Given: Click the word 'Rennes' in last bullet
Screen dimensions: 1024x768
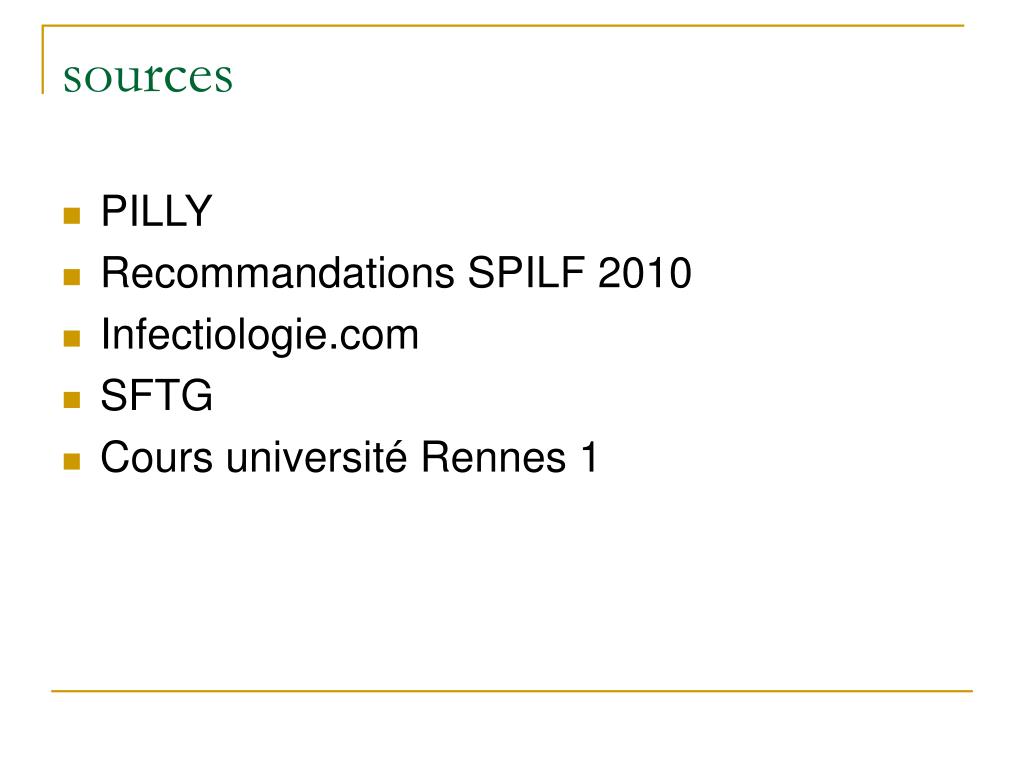Looking at the screenshot, I should pos(493,457).
